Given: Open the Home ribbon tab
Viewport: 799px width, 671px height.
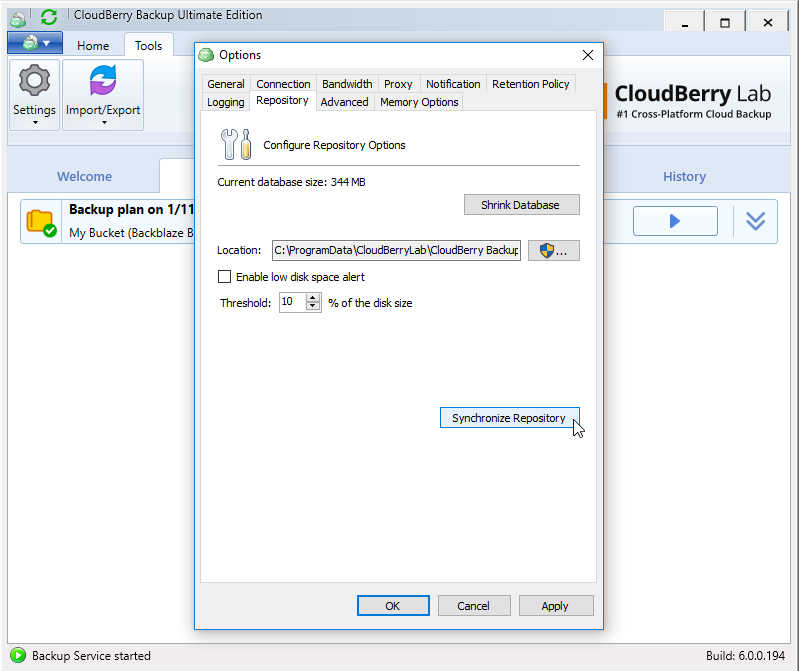Looking at the screenshot, I should (93, 46).
